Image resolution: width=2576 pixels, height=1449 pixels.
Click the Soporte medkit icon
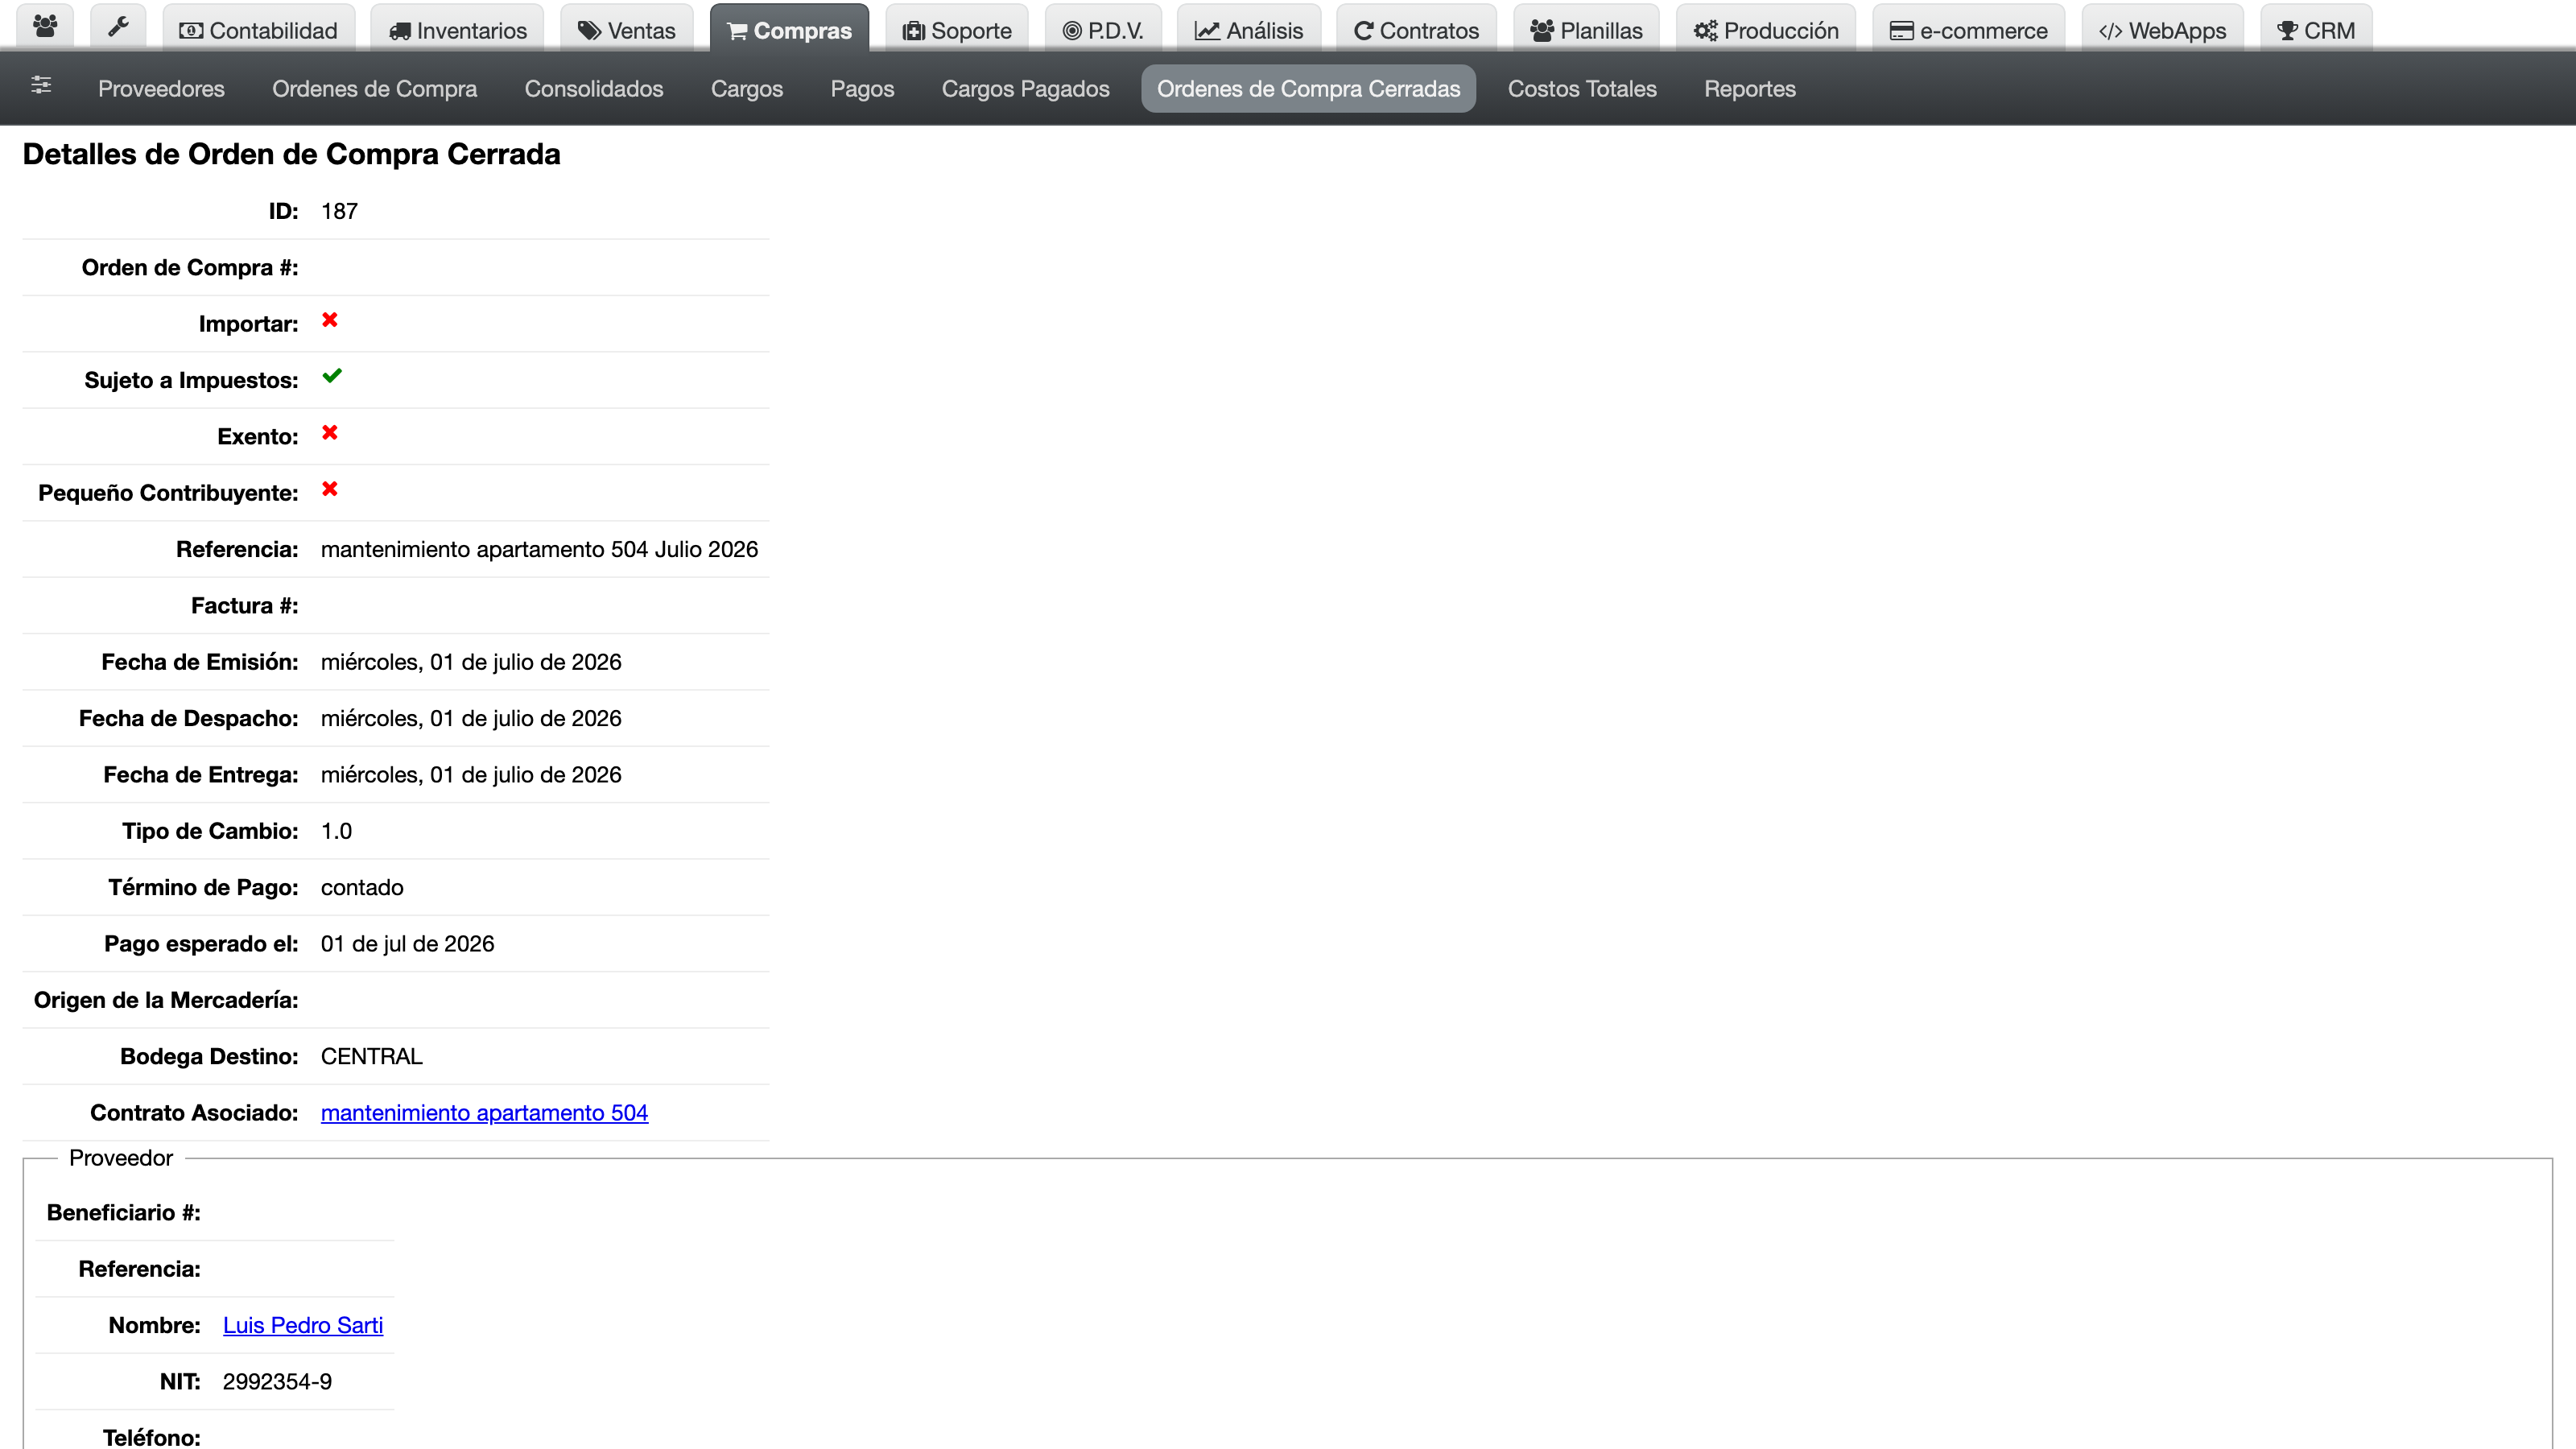tap(914, 31)
